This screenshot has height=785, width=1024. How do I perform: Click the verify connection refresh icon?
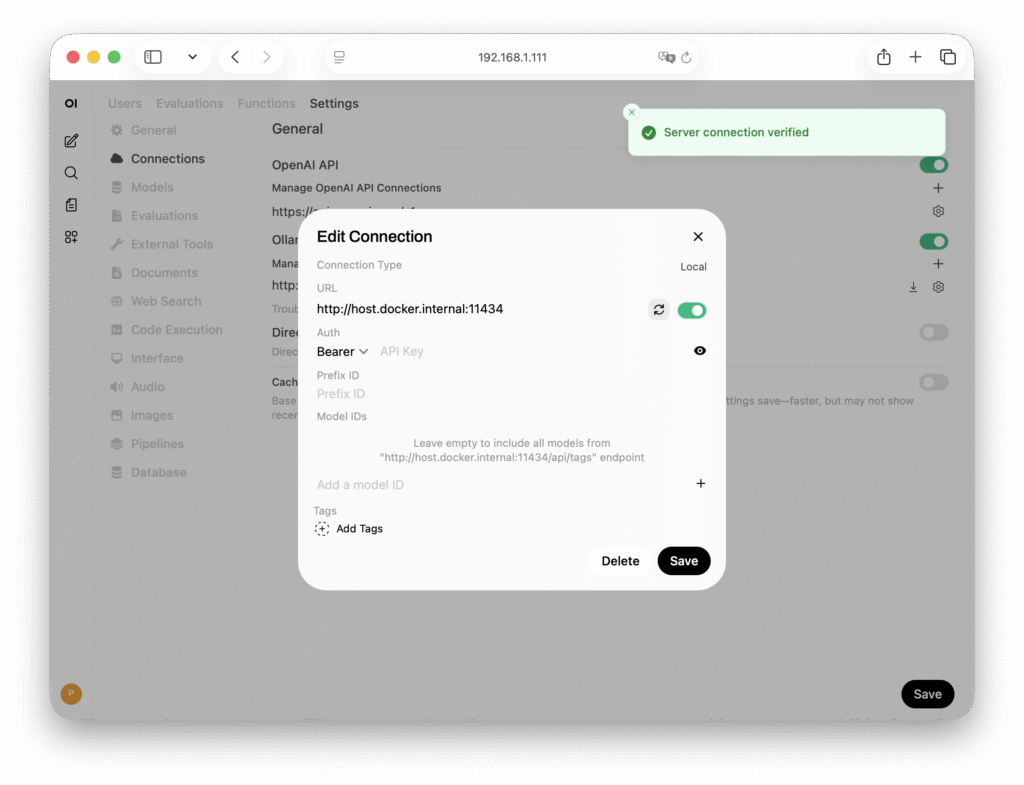click(658, 310)
